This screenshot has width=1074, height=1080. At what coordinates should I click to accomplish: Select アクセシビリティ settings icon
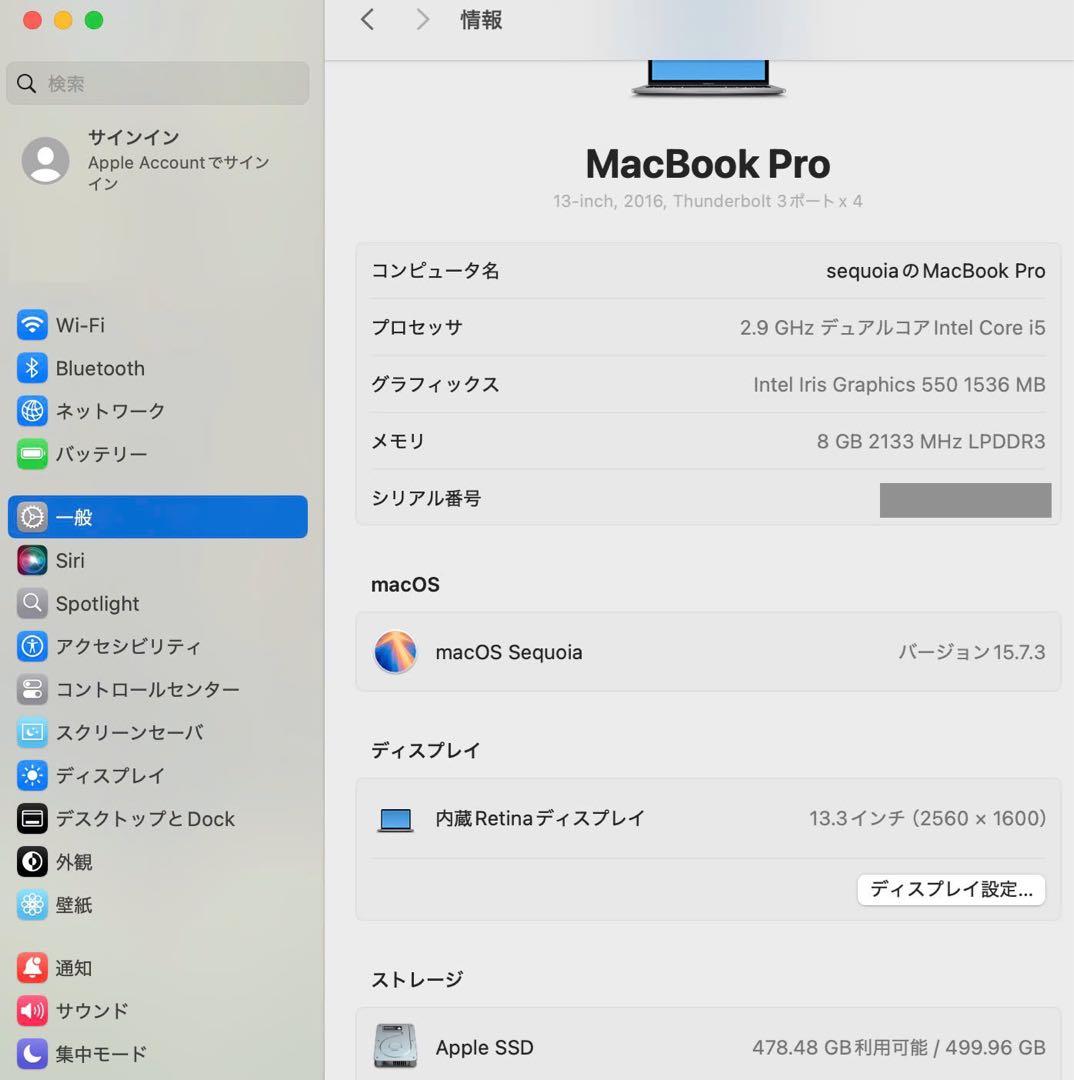coord(32,646)
